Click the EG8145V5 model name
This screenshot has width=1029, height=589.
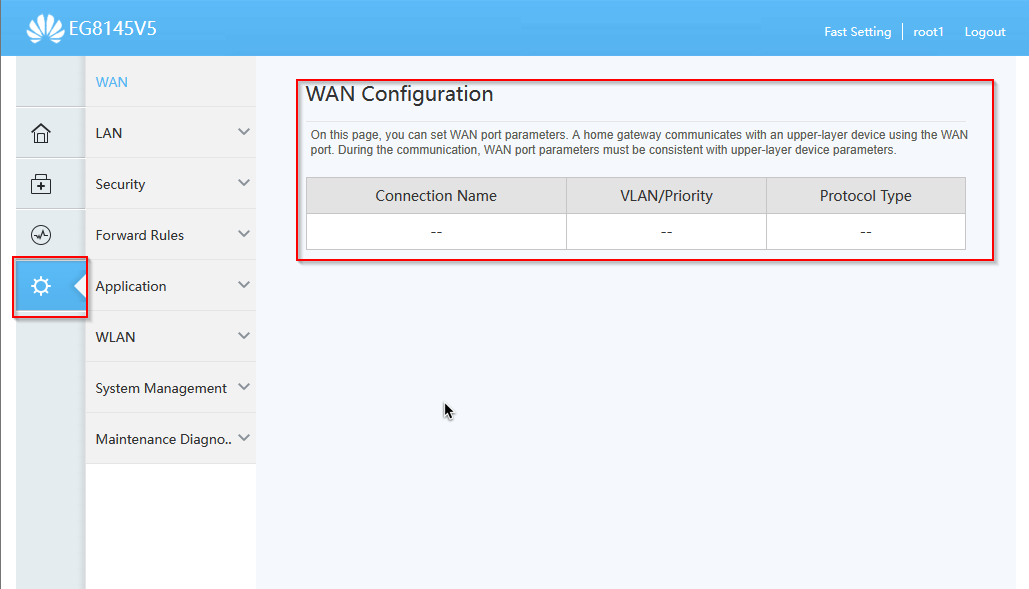point(113,29)
